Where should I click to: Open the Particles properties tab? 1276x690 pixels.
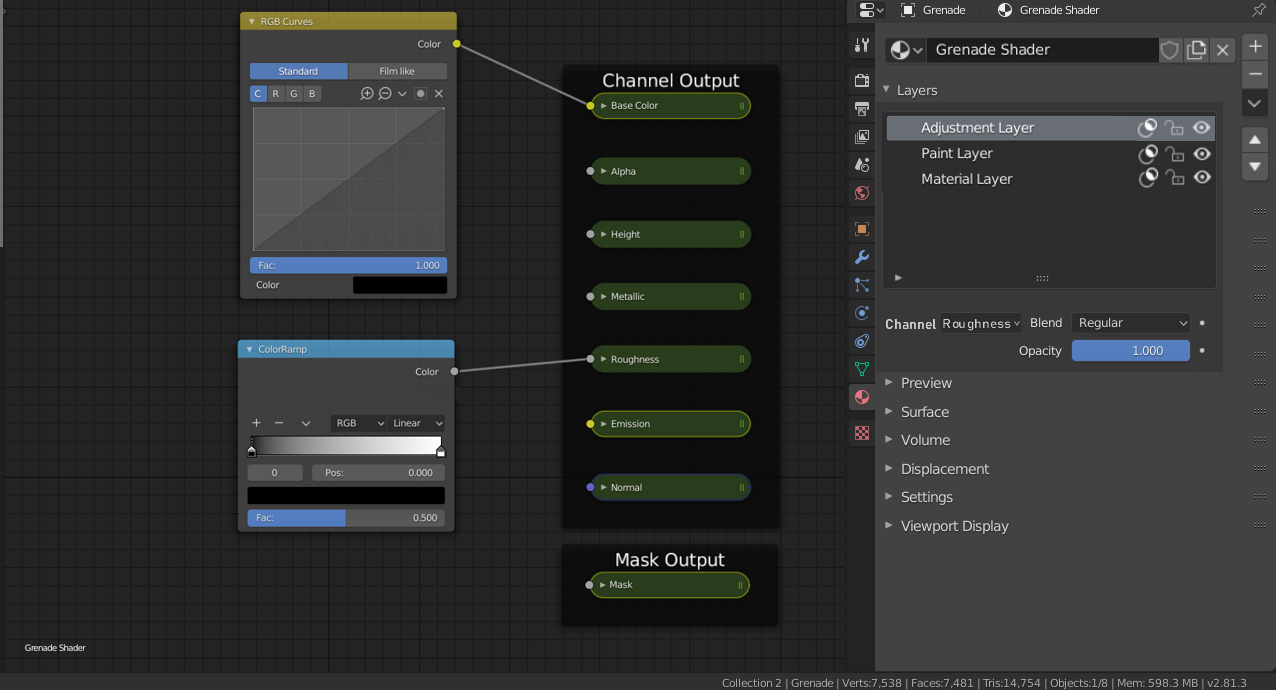coord(862,285)
